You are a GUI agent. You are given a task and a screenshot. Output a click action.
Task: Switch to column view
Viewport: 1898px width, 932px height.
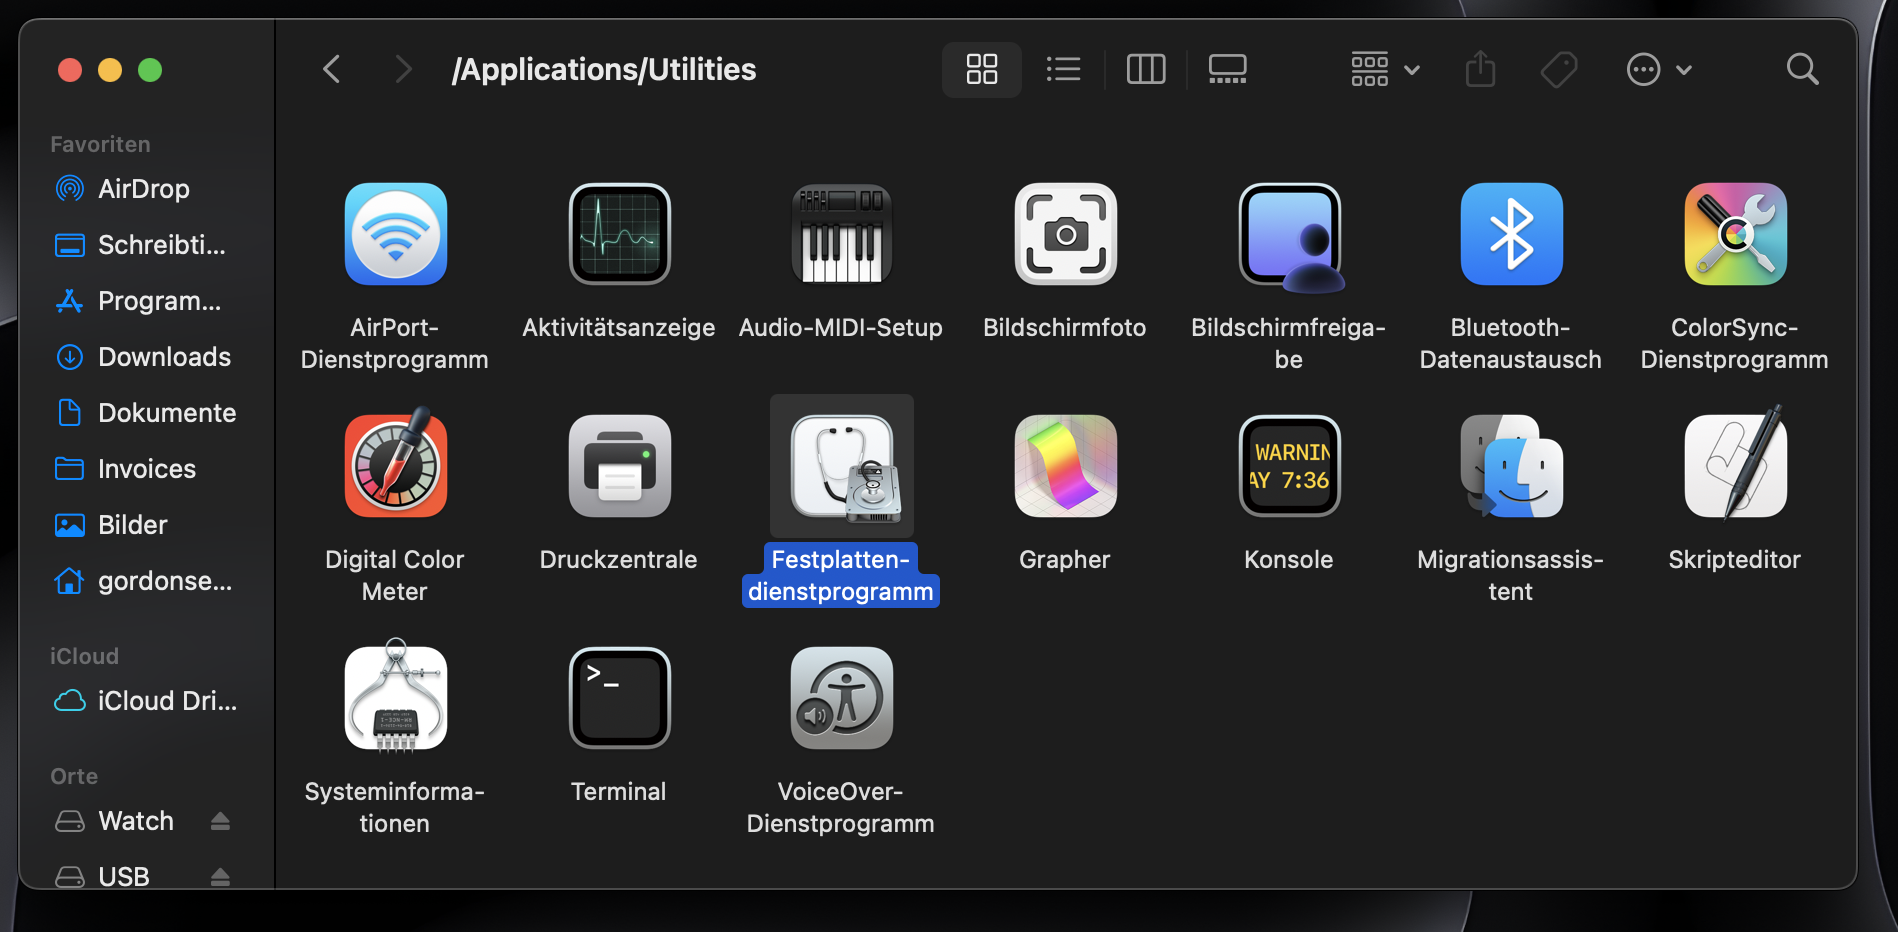pos(1146,69)
